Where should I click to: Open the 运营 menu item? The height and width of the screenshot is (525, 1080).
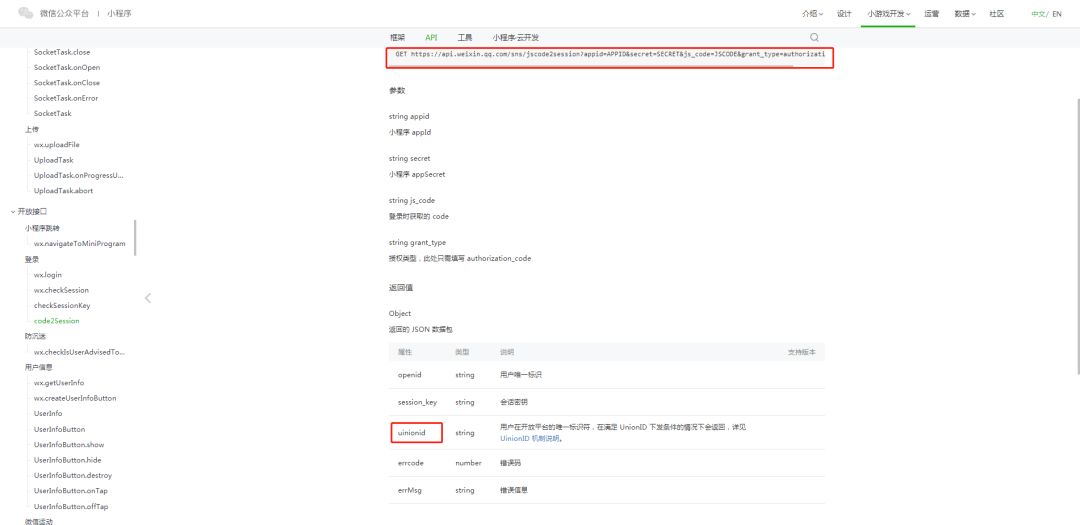[x=931, y=14]
